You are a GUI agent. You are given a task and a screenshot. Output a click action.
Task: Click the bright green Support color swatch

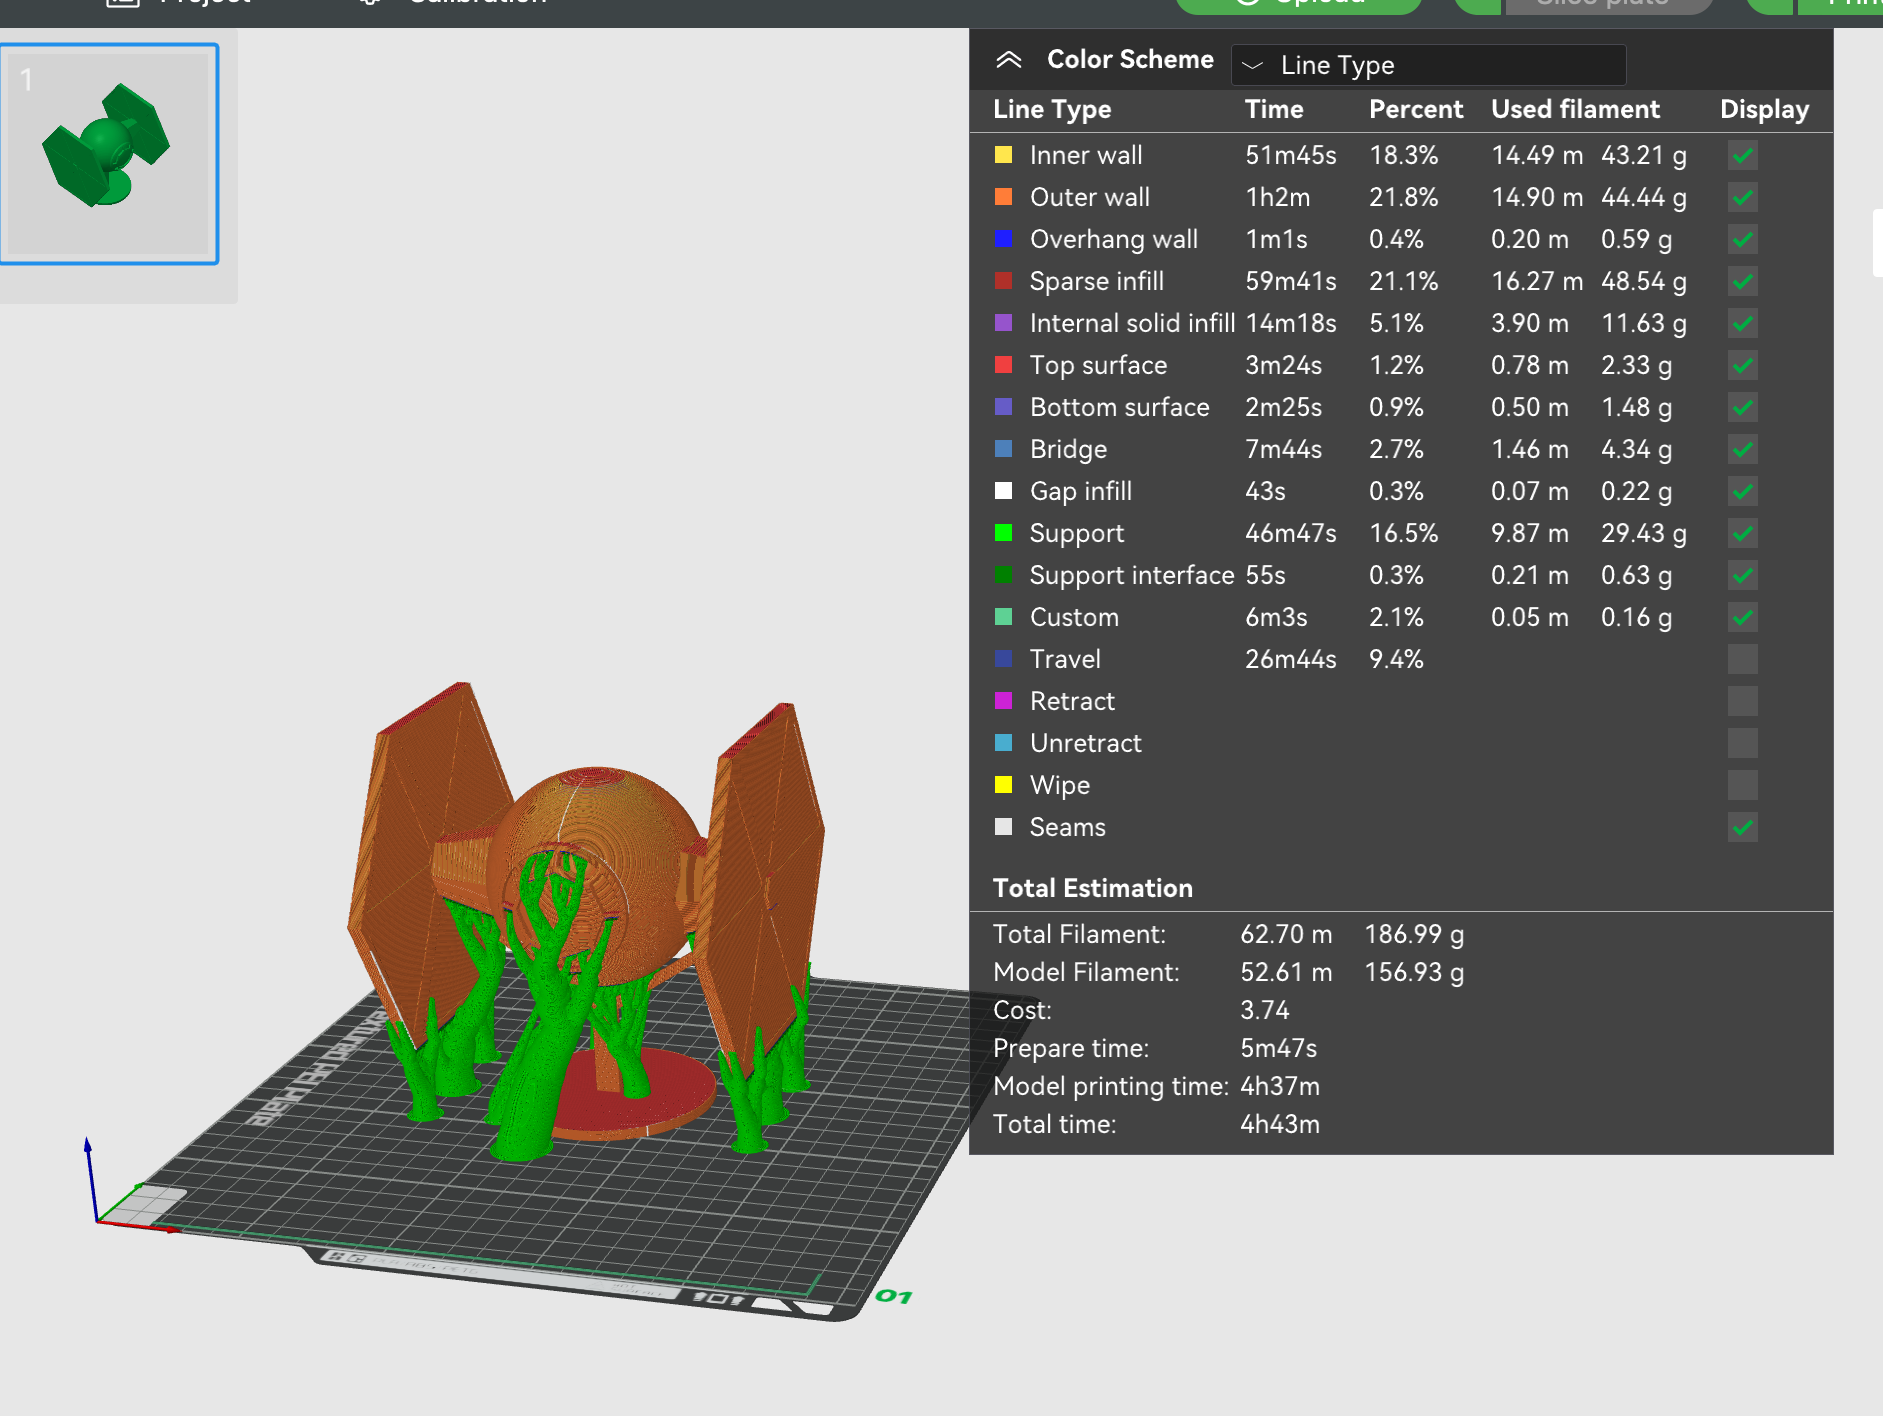1003,533
